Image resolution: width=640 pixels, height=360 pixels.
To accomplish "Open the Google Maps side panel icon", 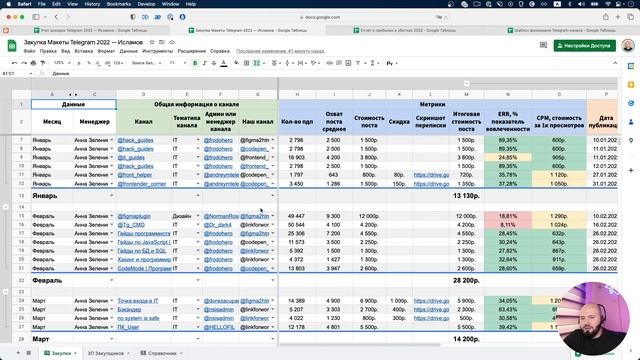I will coord(631,140).
